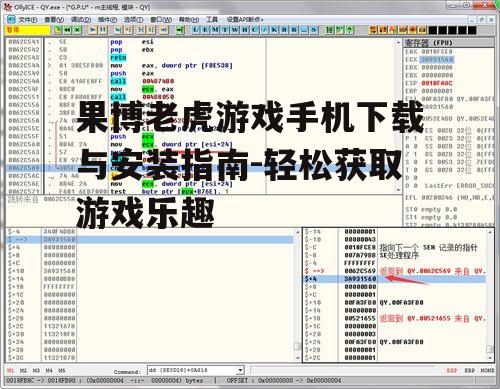Switch to the M4 memory tab
Image resolution: width=500 pixels, height=389 pixels.
pos(49,371)
